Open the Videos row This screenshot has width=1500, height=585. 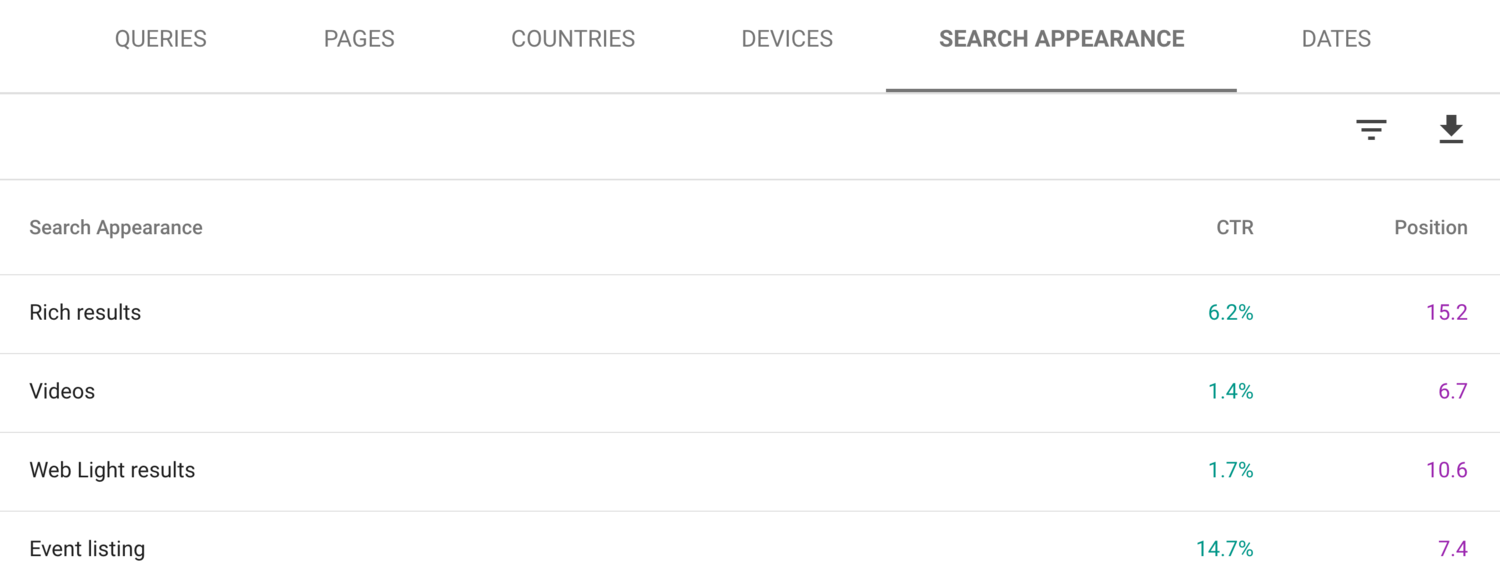tap(62, 392)
